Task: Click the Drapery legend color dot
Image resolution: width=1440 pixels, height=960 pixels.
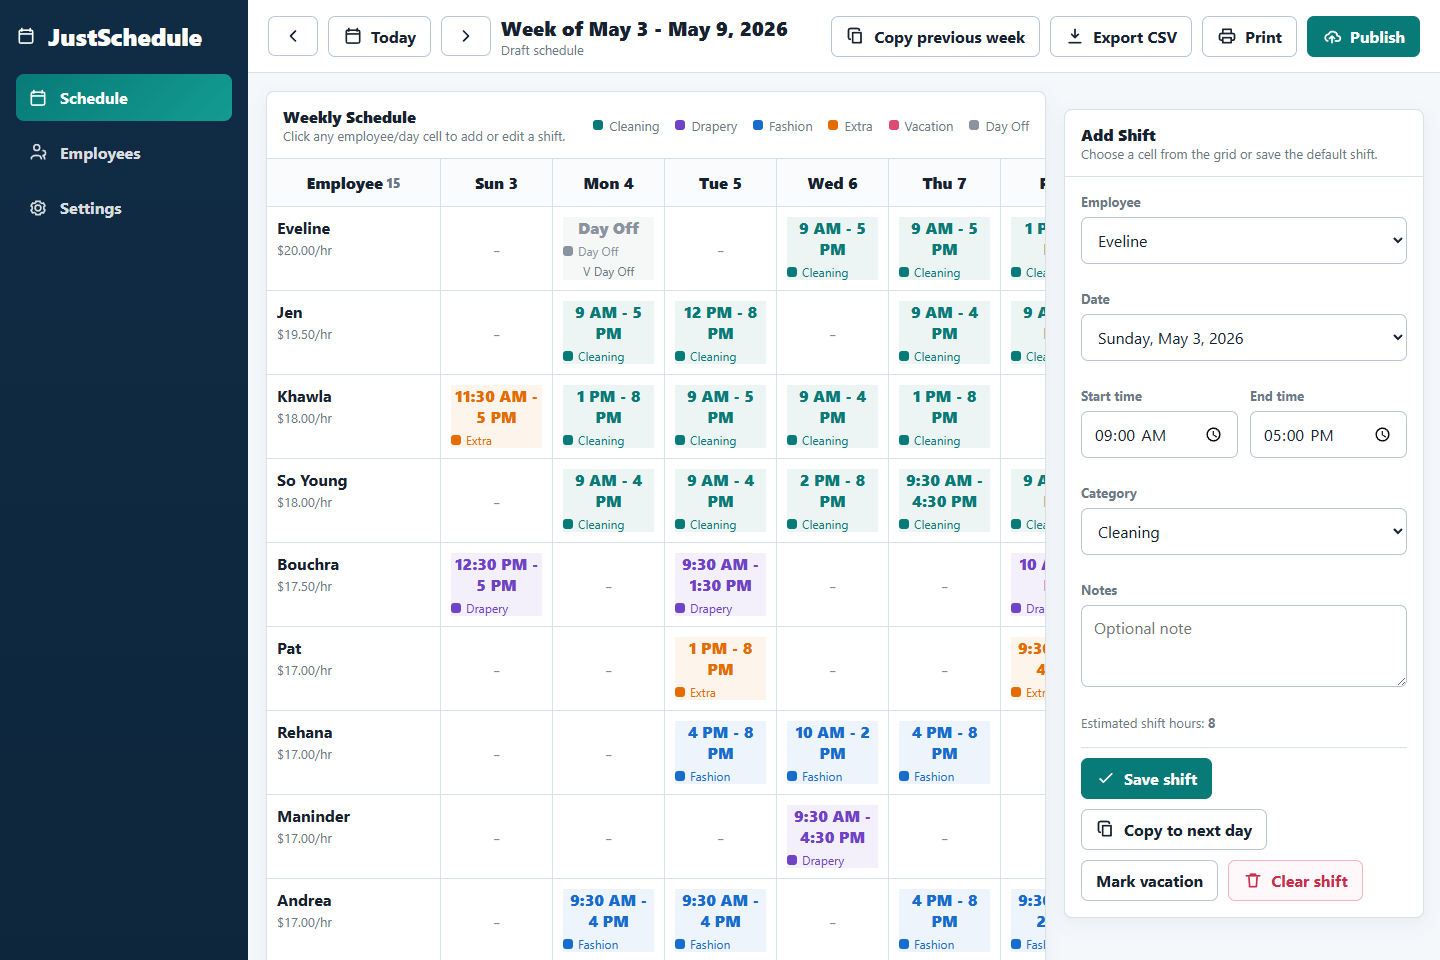Action: 680,126
